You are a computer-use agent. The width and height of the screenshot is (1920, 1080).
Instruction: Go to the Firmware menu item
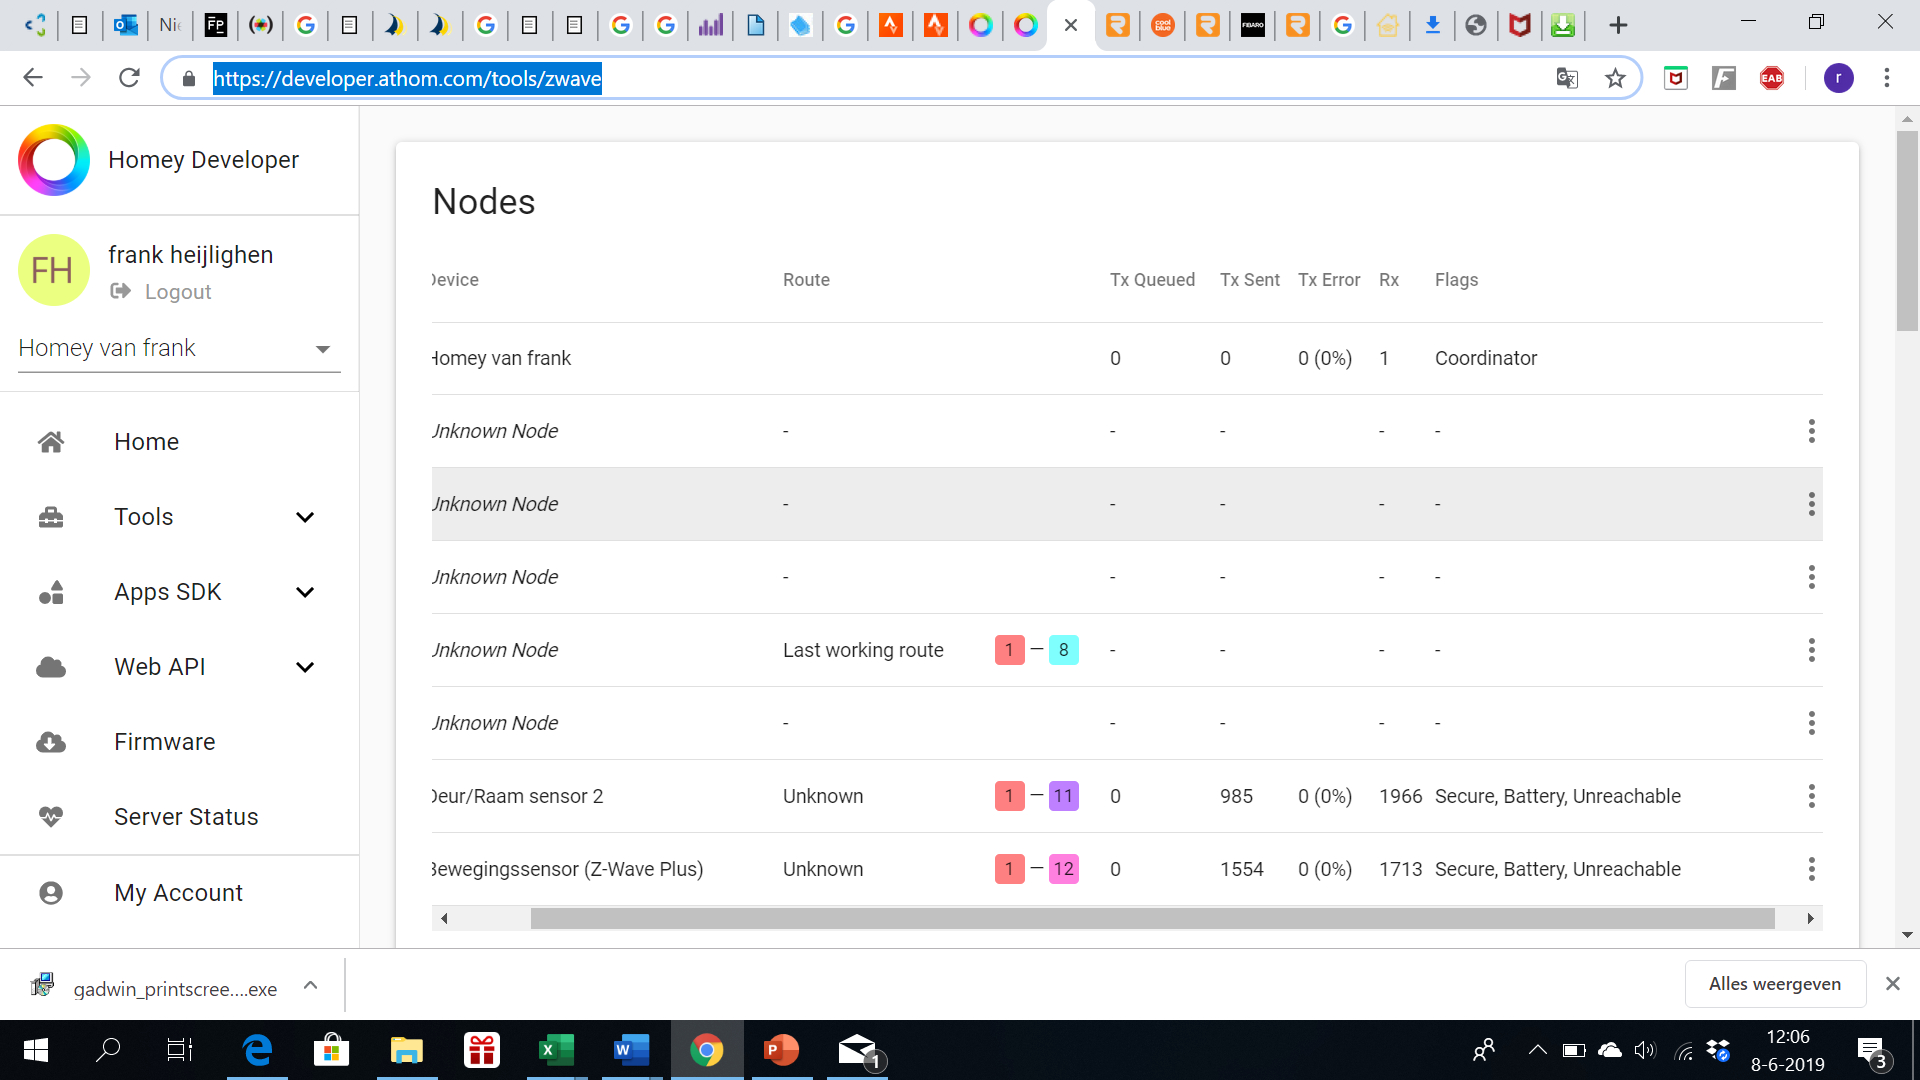pos(165,742)
